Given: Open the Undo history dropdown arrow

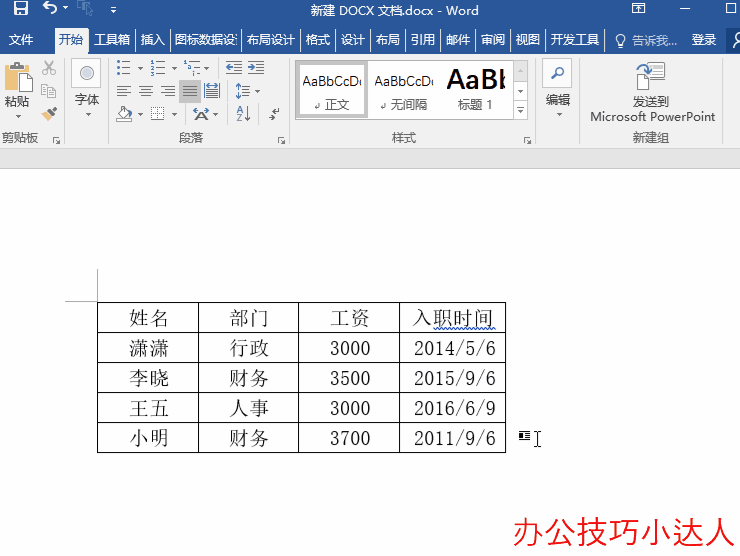Looking at the screenshot, I should pyautogui.click(x=66, y=8).
